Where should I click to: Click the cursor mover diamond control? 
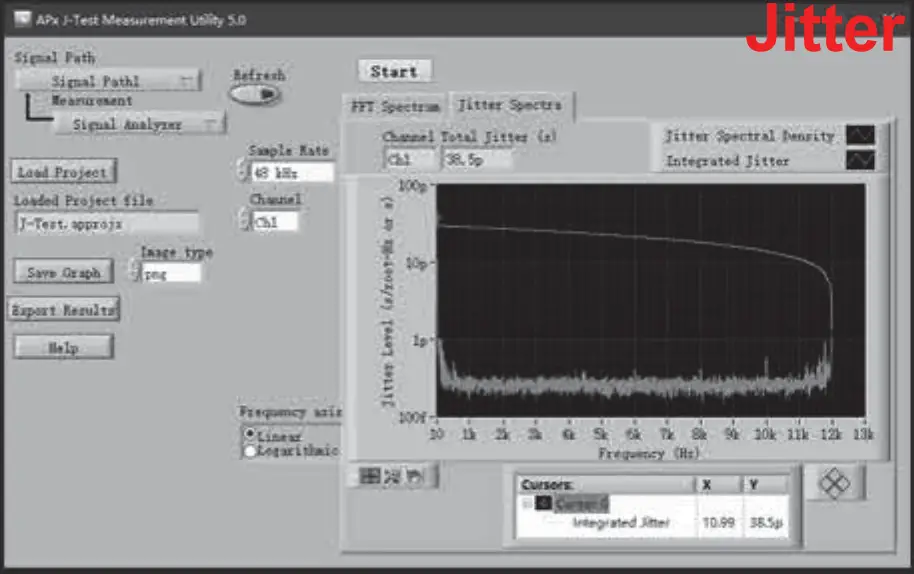(x=835, y=483)
